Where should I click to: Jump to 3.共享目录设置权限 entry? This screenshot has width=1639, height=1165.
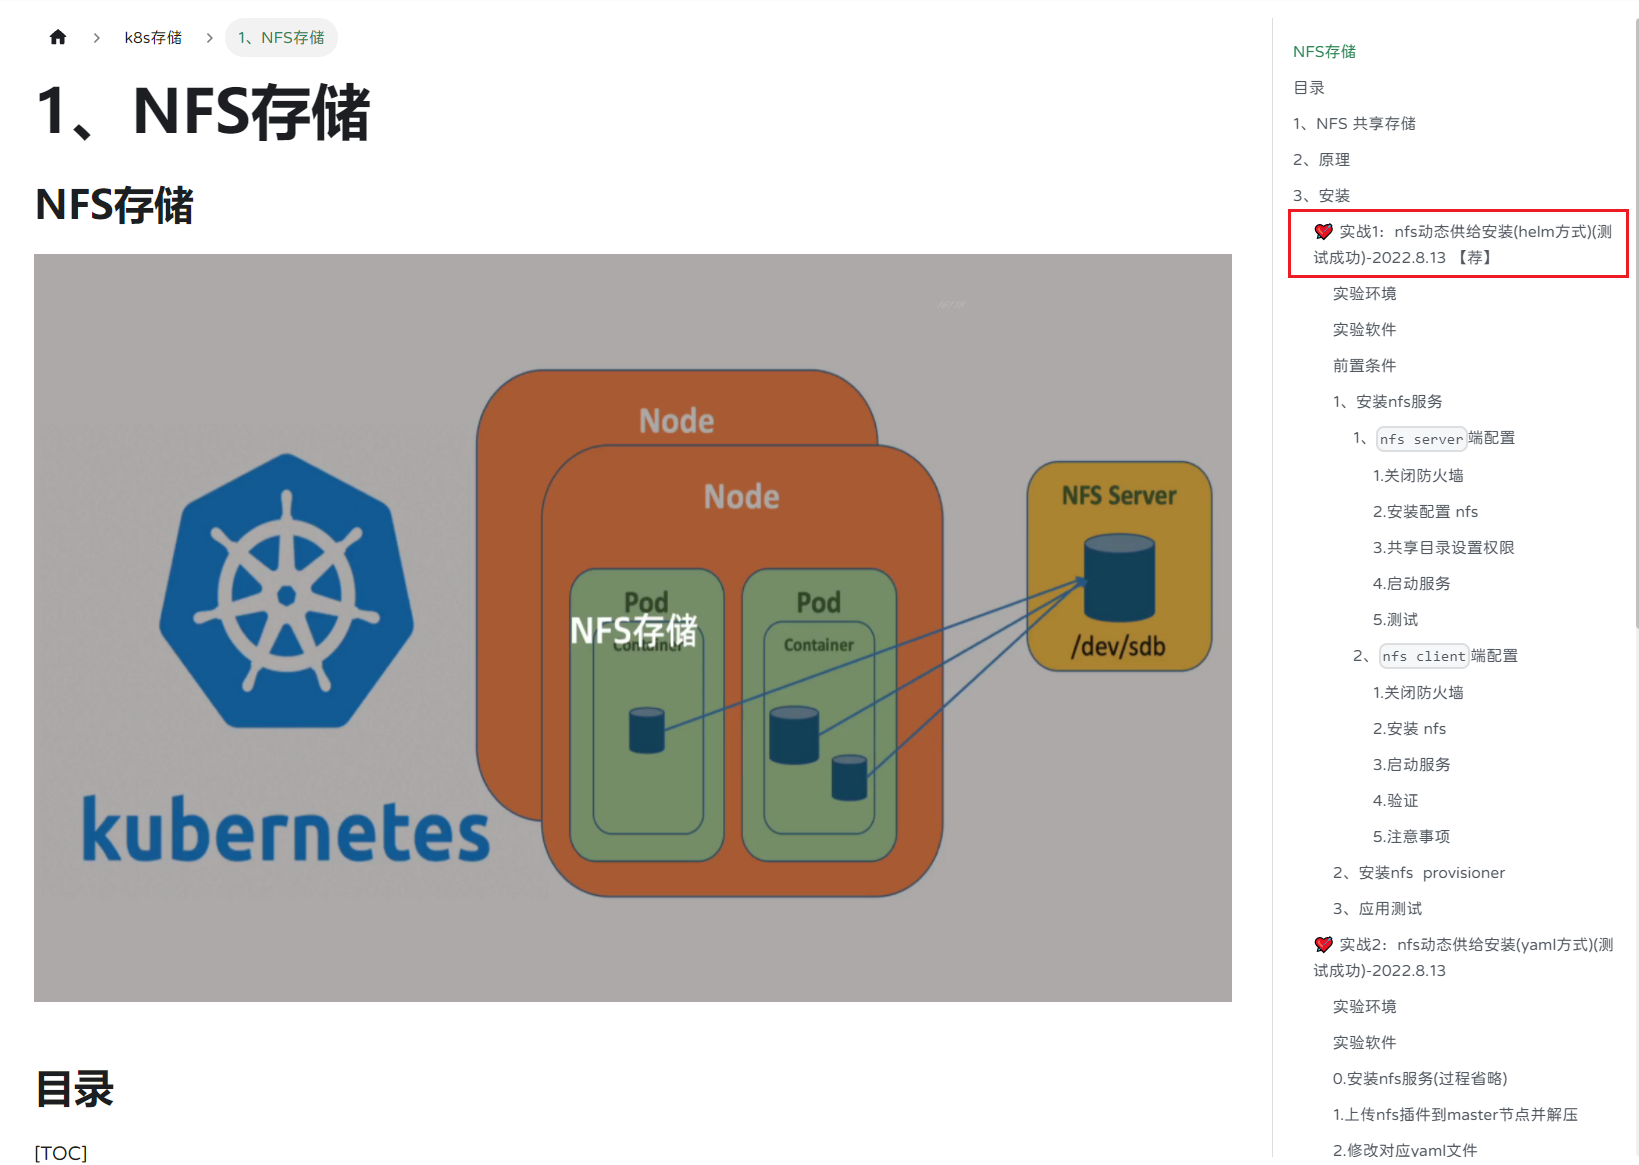click(1443, 548)
